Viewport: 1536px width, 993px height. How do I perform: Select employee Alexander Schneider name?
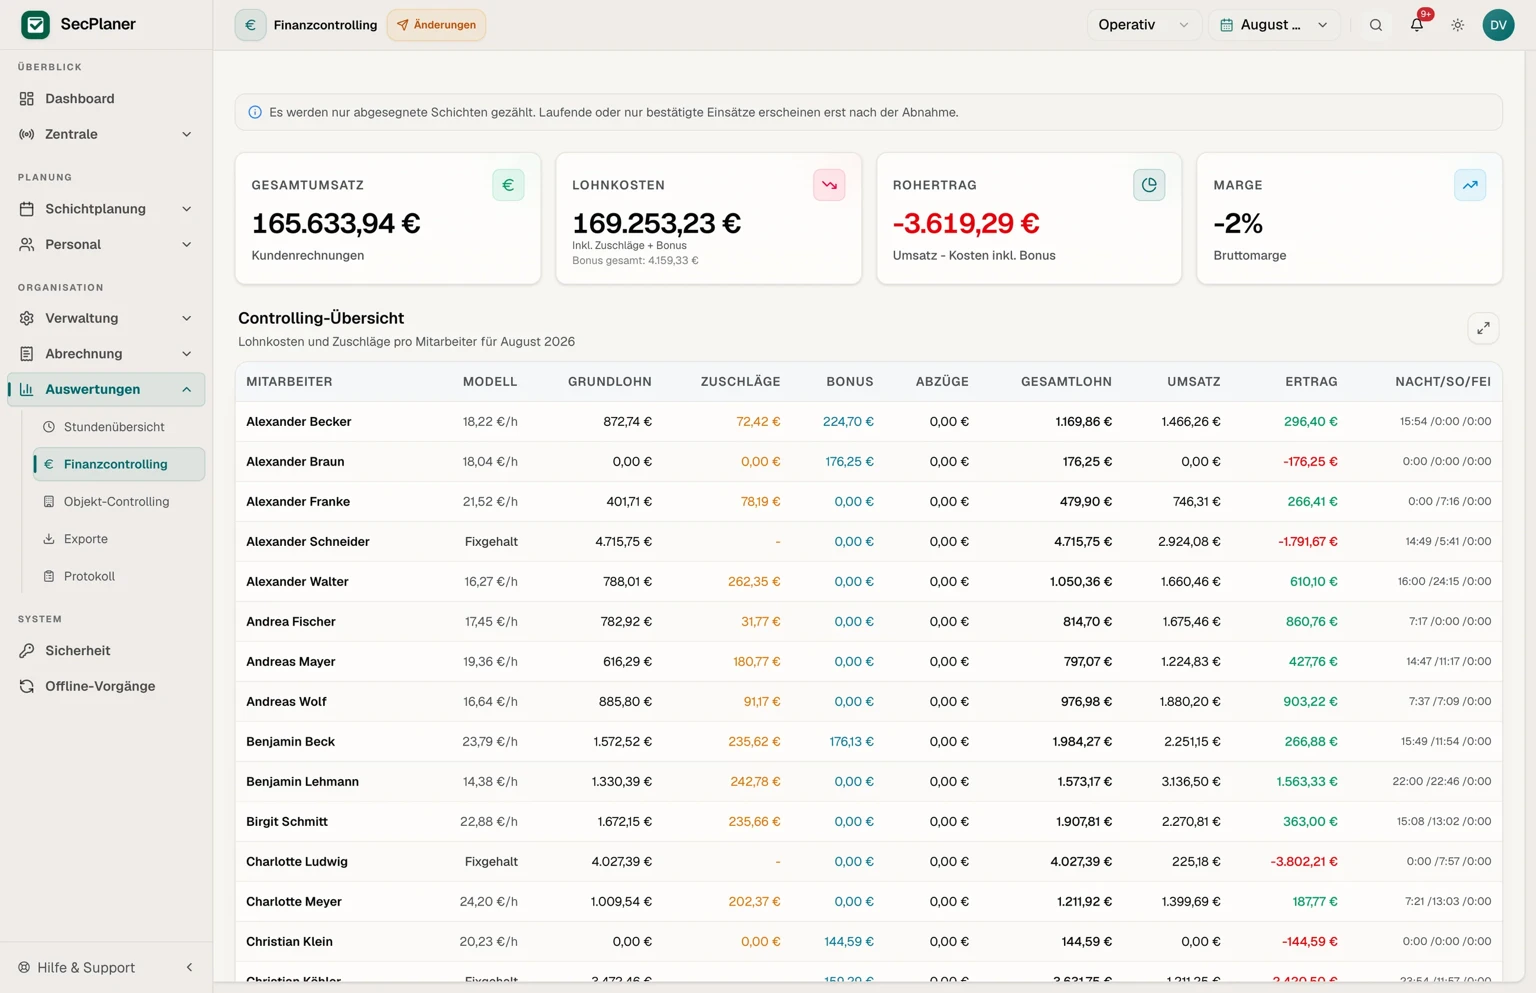click(x=308, y=542)
